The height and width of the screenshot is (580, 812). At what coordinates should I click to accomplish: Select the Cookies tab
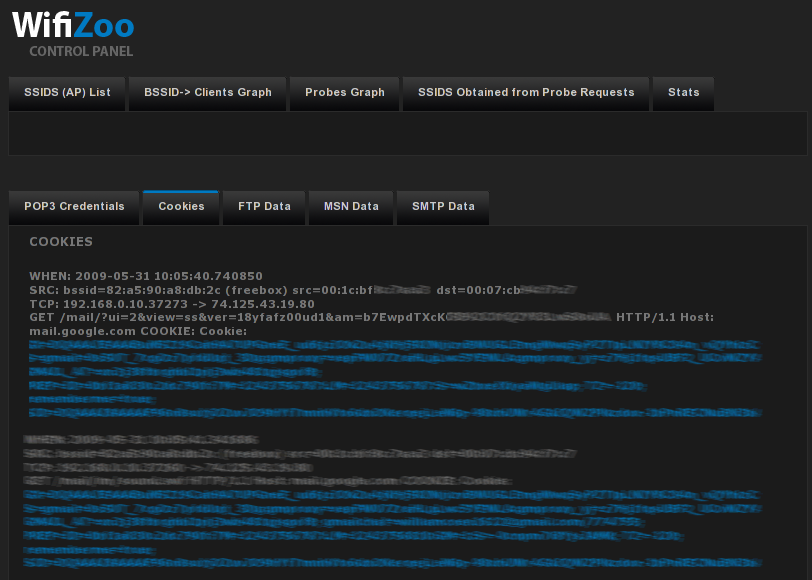click(x=181, y=206)
